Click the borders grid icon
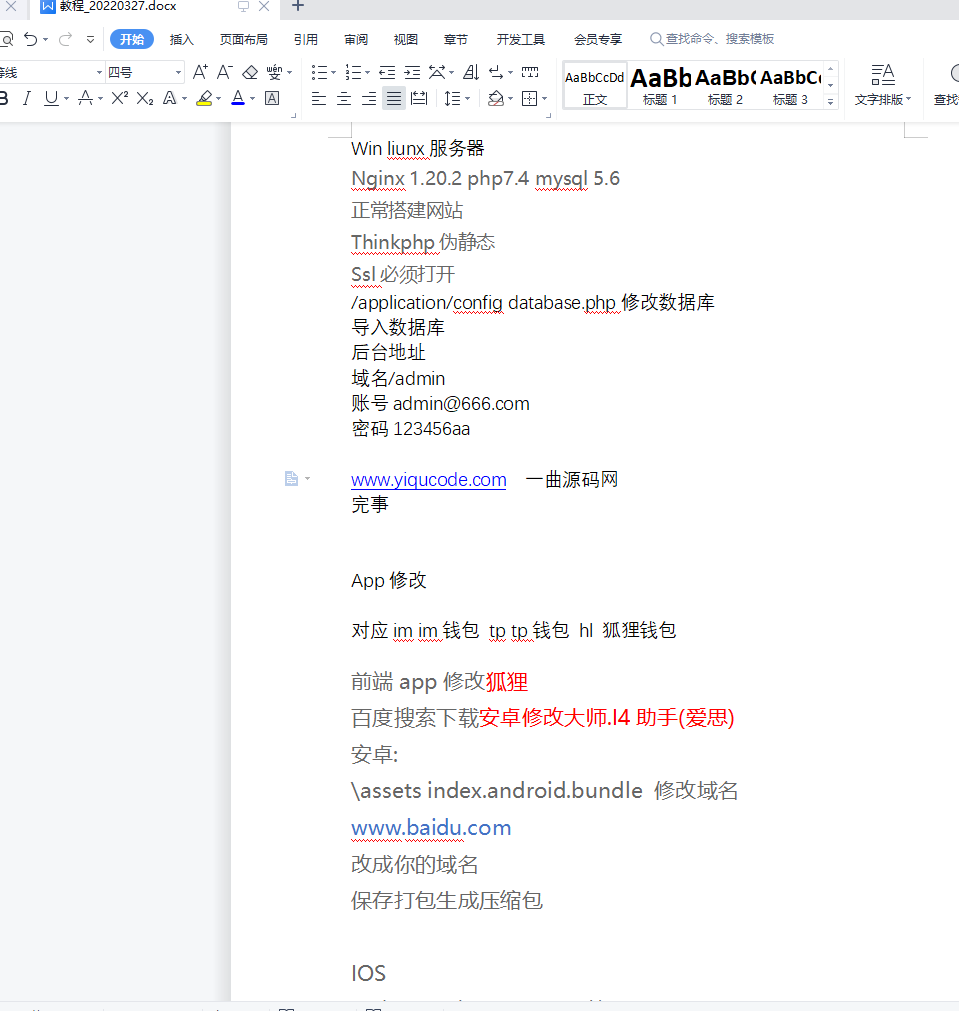 tap(529, 99)
